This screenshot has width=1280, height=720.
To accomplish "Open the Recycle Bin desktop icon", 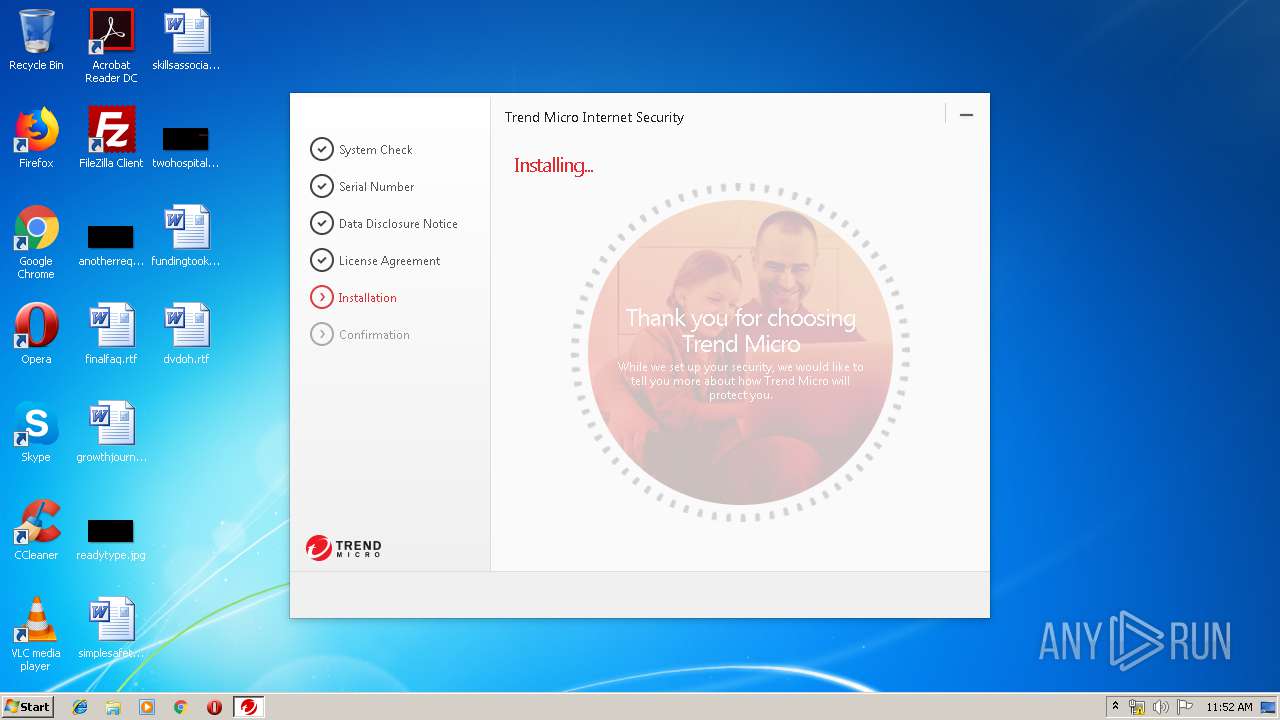I will [36, 40].
